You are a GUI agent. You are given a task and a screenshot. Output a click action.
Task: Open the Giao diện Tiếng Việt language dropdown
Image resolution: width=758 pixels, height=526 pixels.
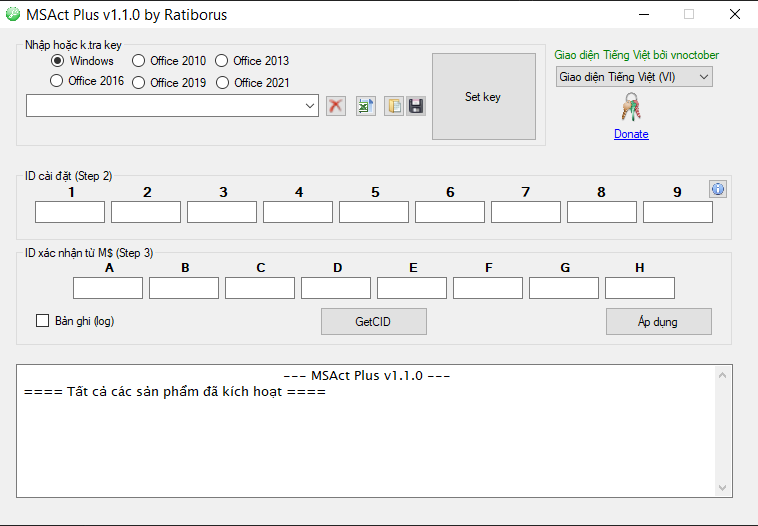(x=634, y=77)
